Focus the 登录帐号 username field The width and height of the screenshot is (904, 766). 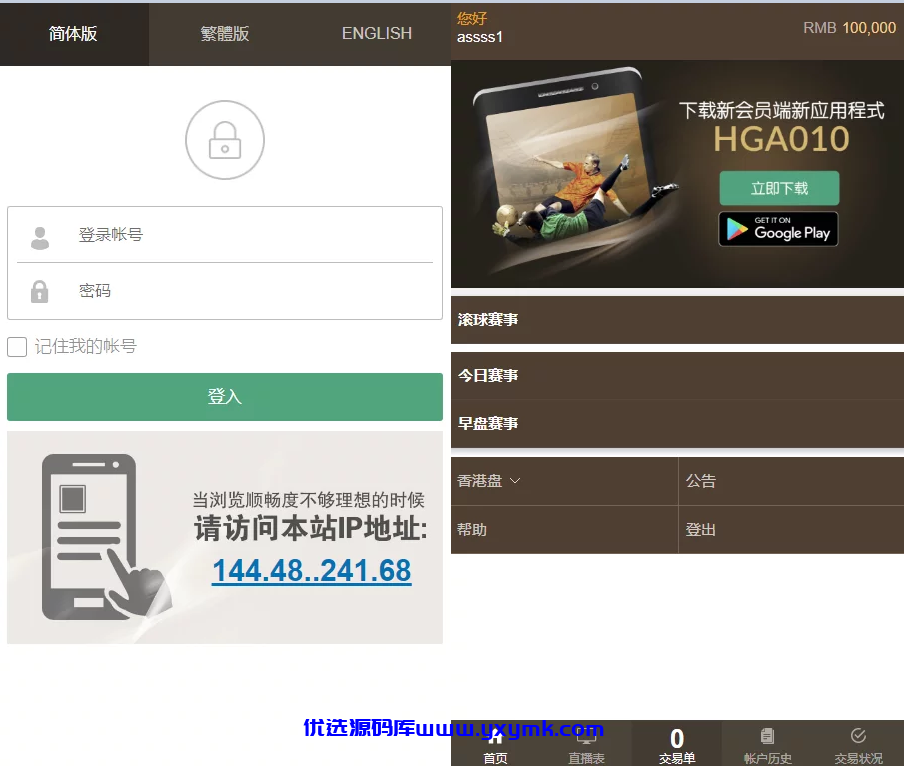pos(225,235)
